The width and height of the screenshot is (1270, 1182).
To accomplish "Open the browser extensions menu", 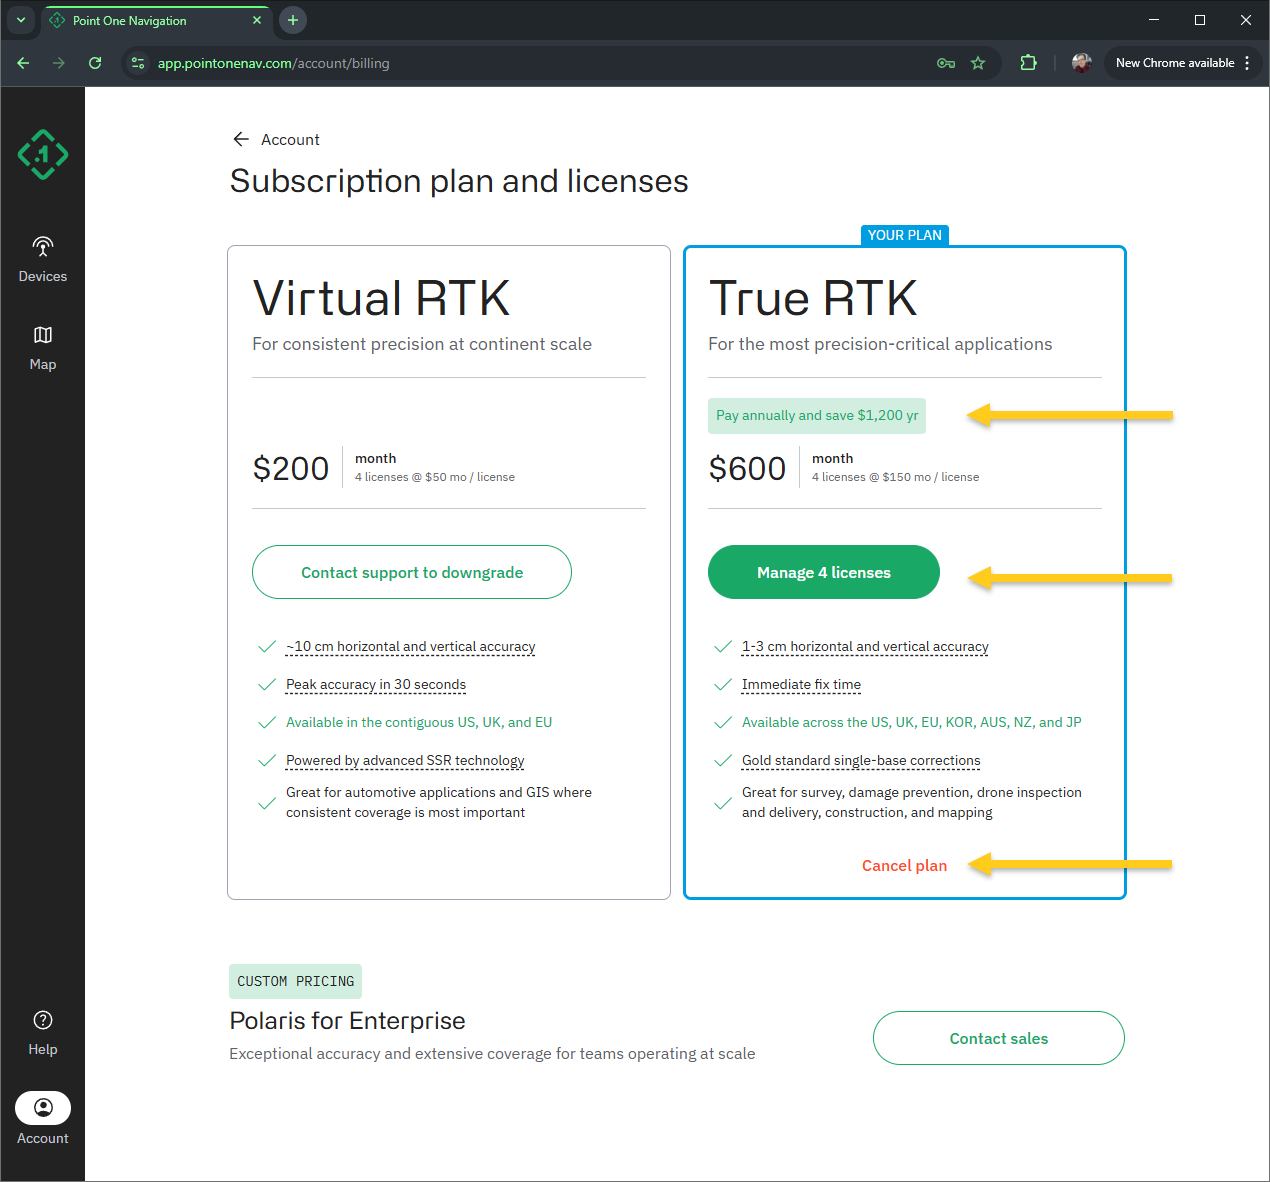I will (x=1028, y=63).
